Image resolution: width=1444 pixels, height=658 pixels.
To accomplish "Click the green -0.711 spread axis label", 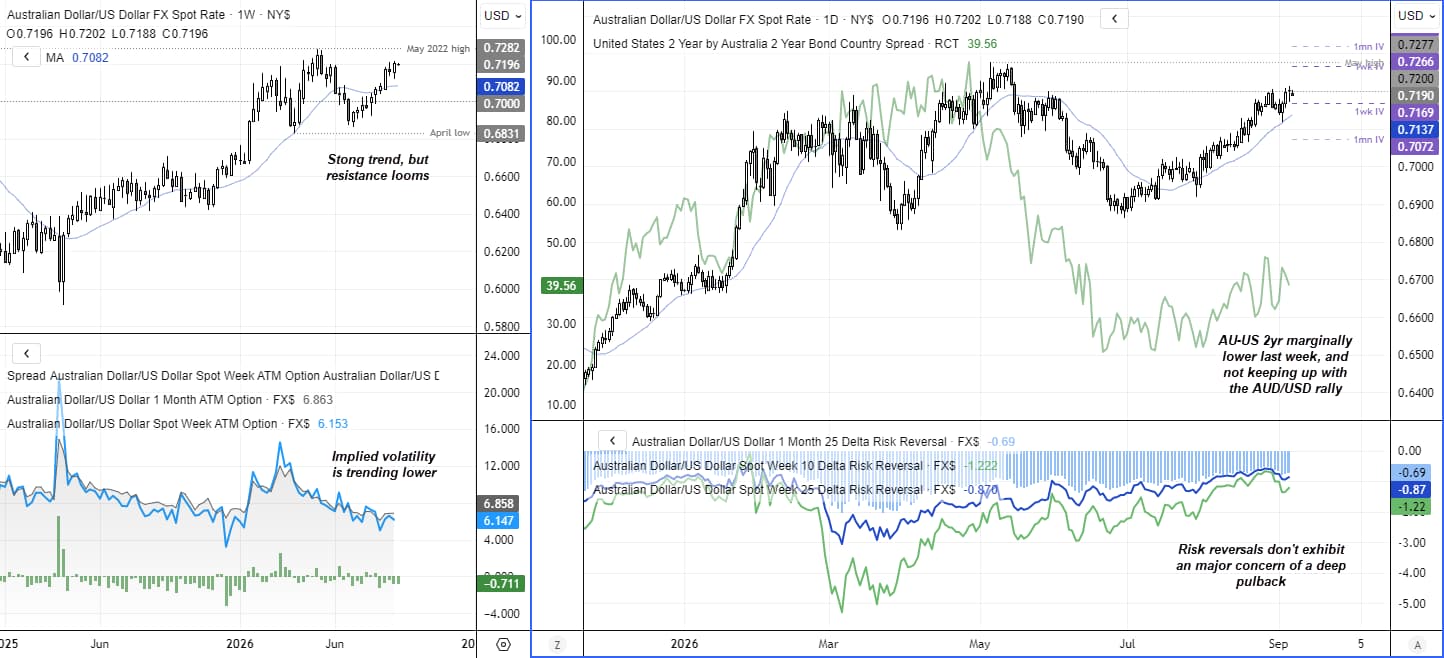I will point(500,583).
